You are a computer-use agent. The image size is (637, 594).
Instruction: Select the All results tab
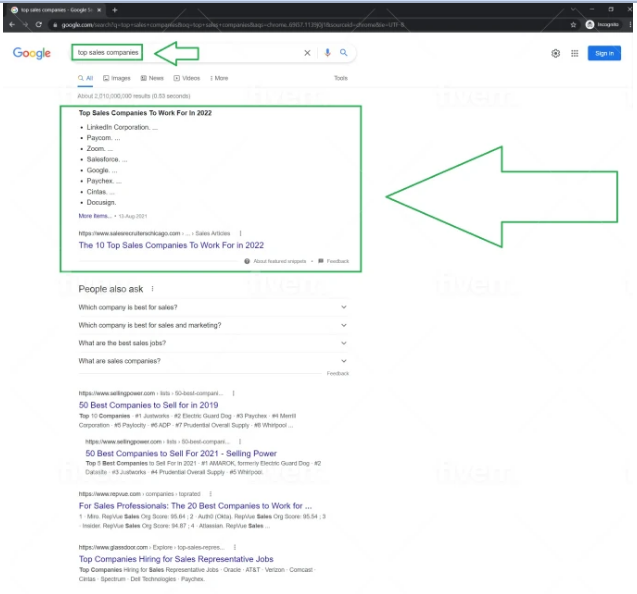[x=85, y=78]
